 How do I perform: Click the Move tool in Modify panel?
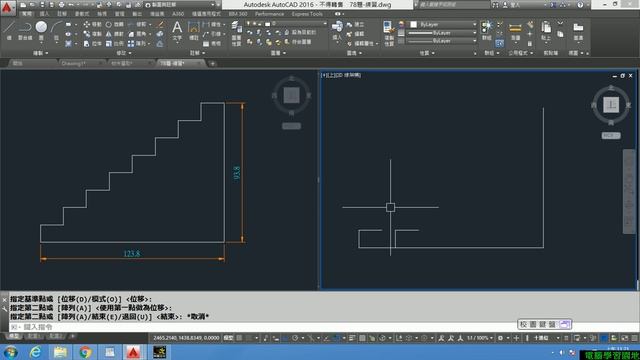(x=93, y=25)
